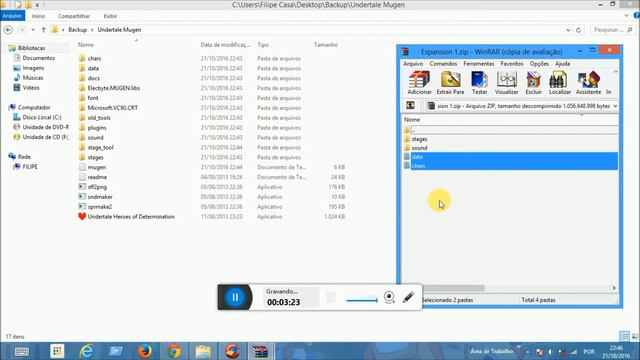Image resolution: width=640 pixels, height=360 pixels.
Task: Open Internet Explorer from taskbar
Action: pyautogui.click(x=86, y=351)
